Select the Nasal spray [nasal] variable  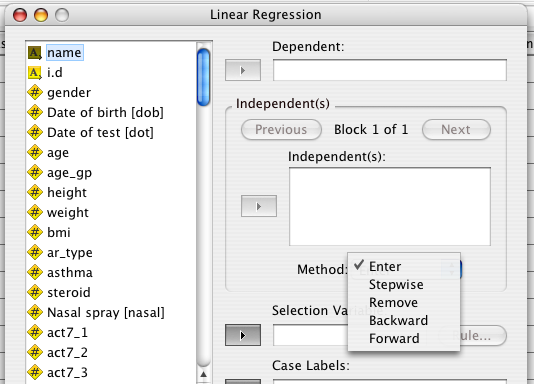point(106,313)
